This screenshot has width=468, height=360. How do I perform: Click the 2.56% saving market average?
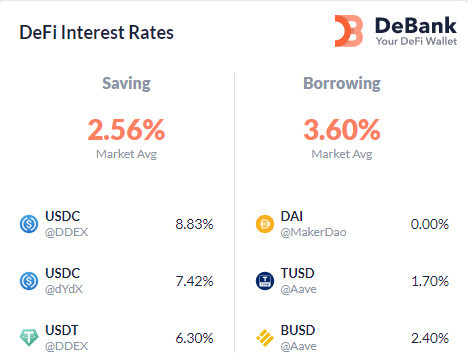pos(126,130)
